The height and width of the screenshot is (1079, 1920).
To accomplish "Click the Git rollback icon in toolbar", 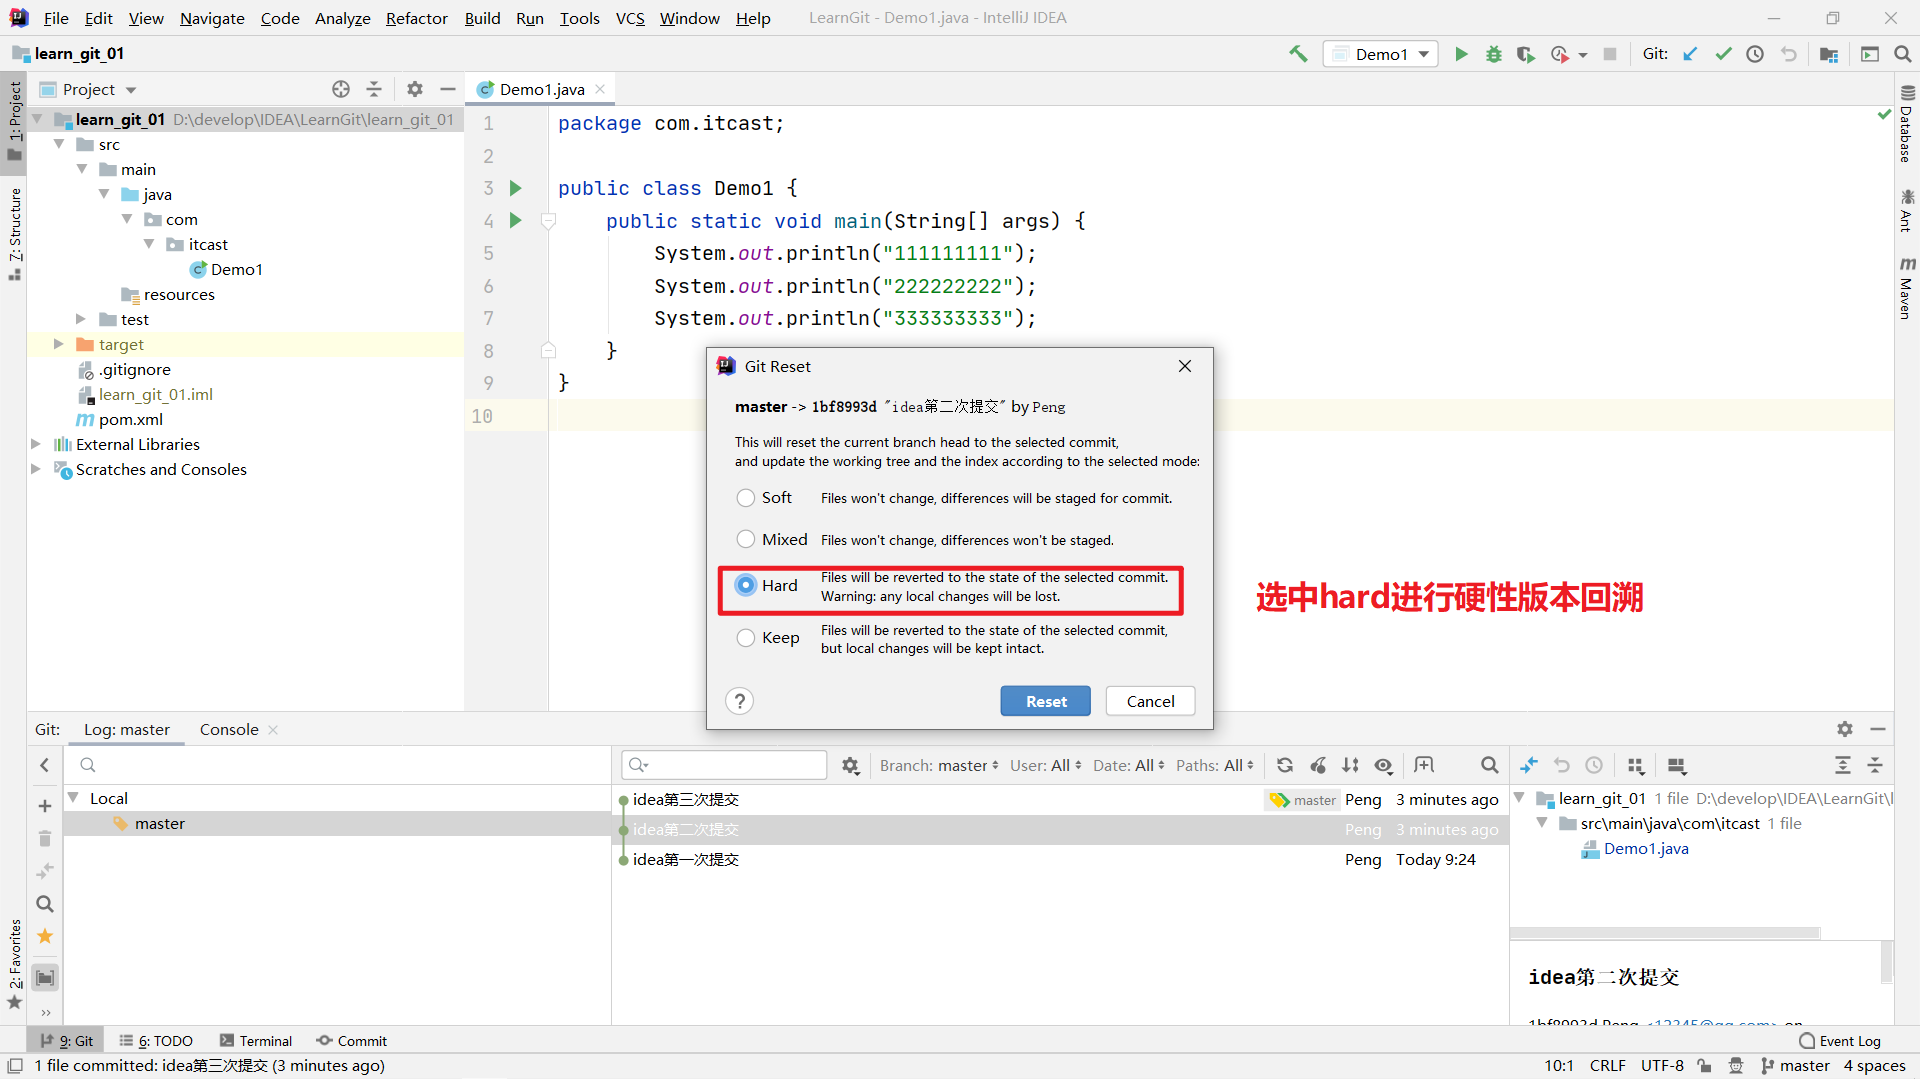I will pos(1789,54).
